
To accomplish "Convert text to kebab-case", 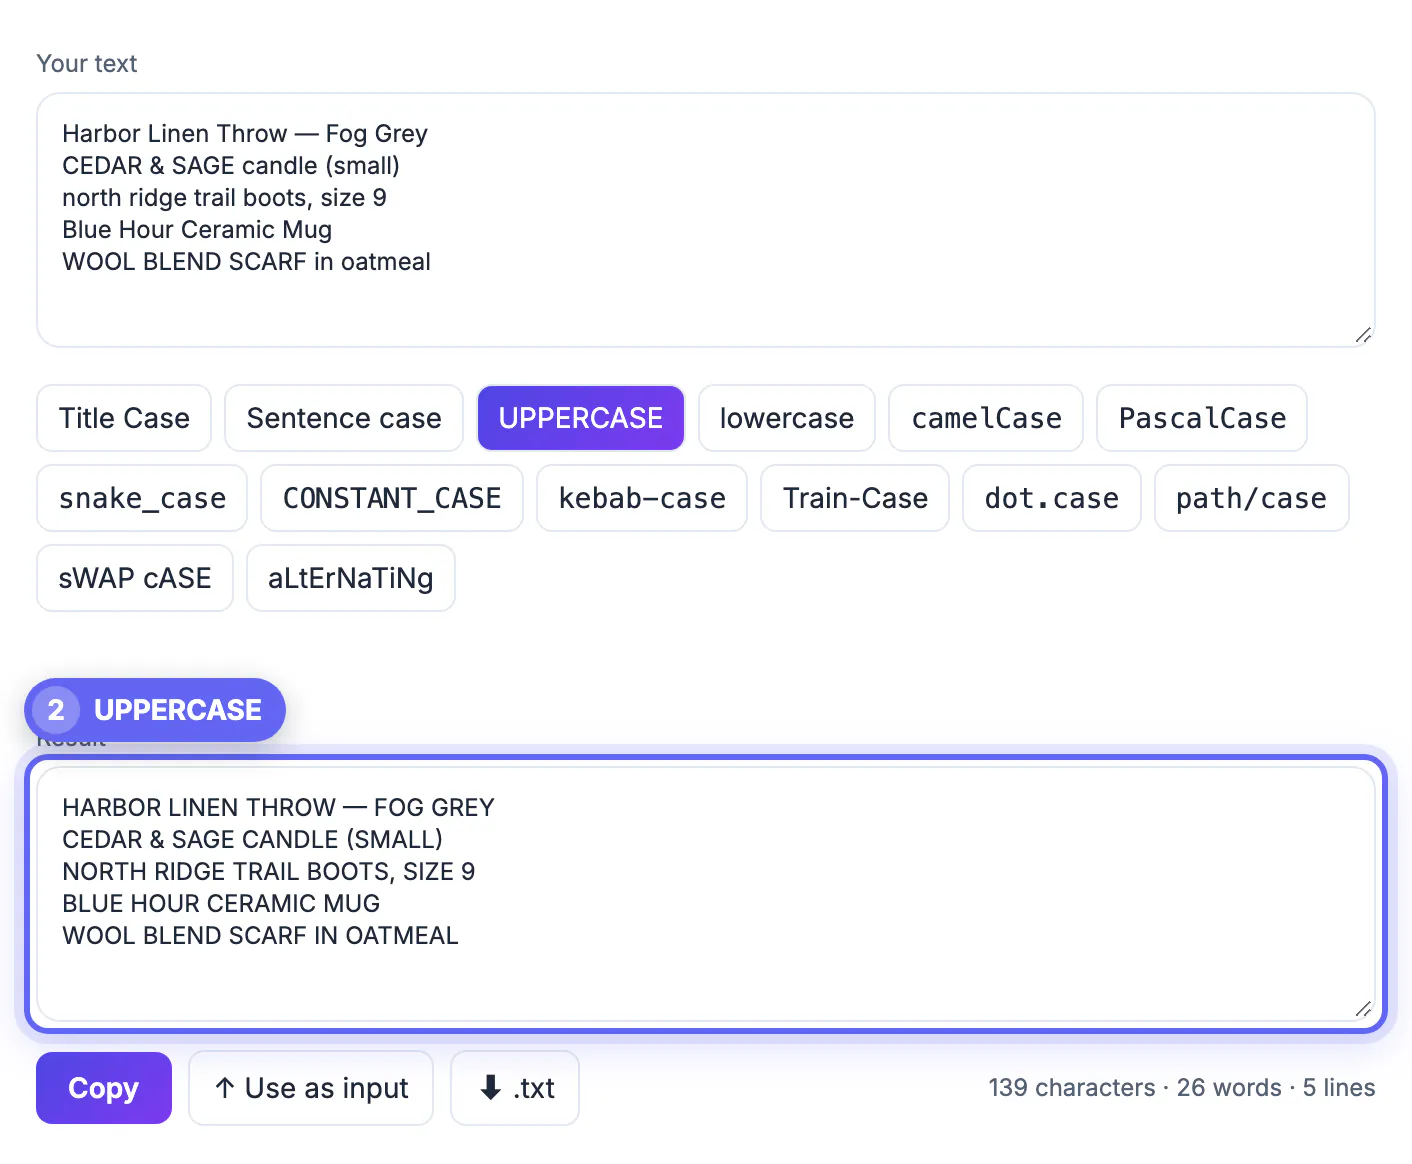I will [642, 498].
